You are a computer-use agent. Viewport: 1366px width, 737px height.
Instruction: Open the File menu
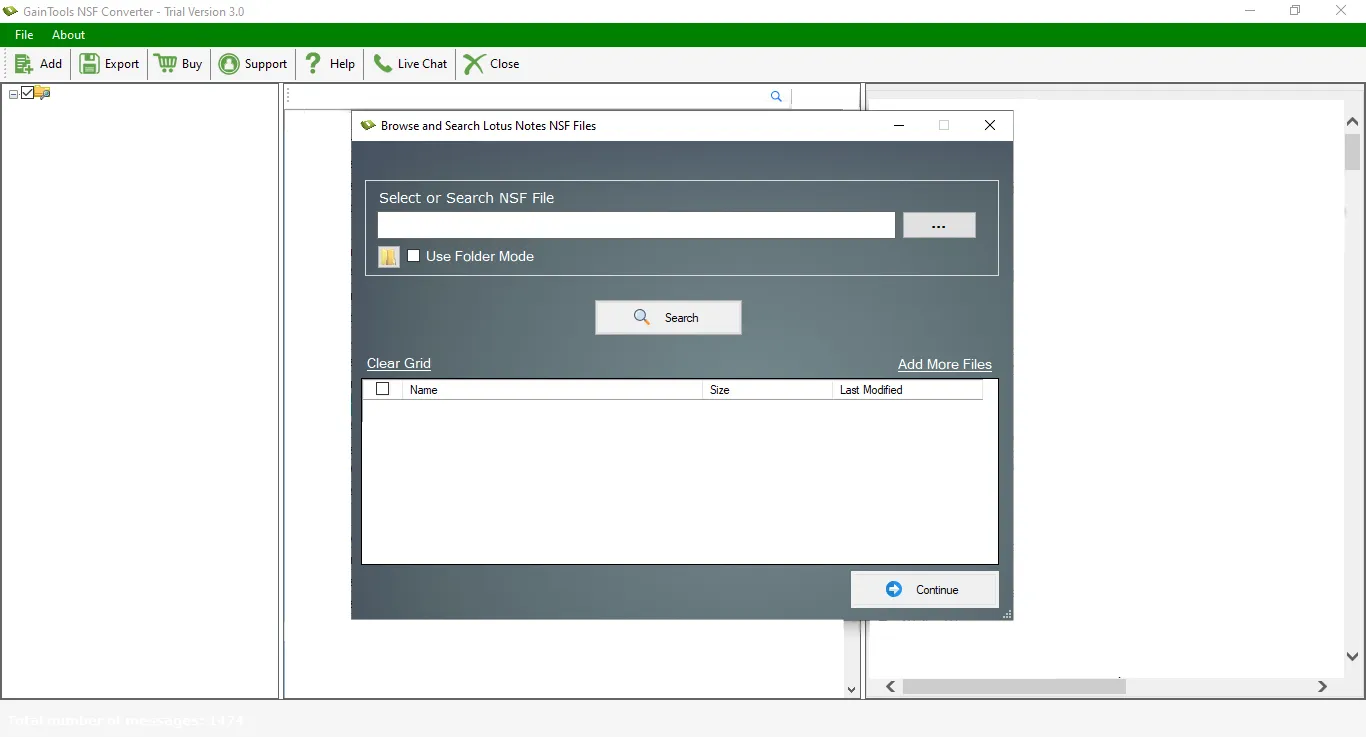(x=24, y=35)
